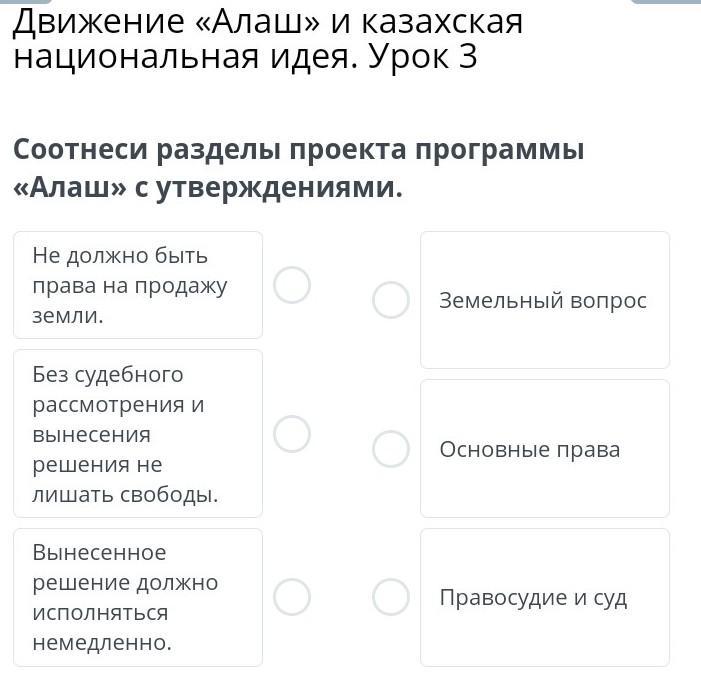701x696 pixels.
Task: Click the card about prohibiting land sale
Action: pyautogui.click(x=138, y=285)
